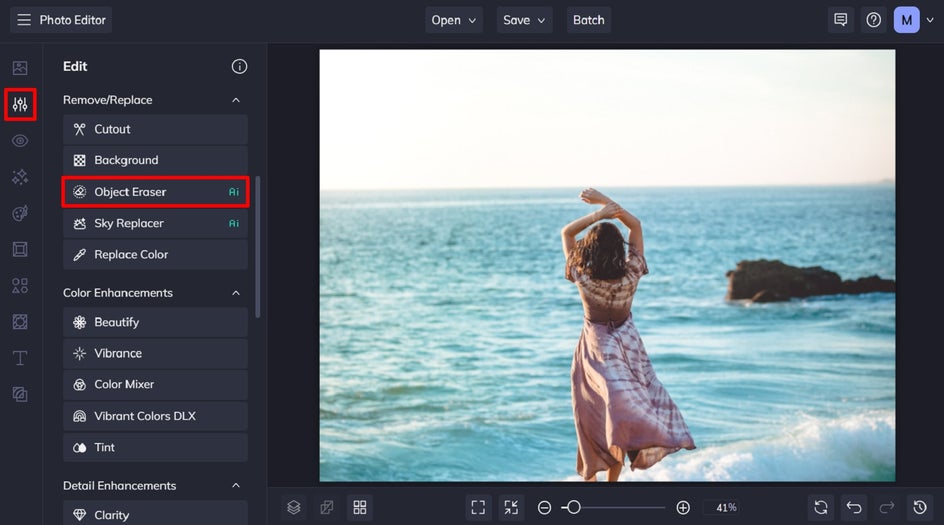Image resolution: width=944 pixels, height=525 pixels.
Task: Click the fit-to-screen icon
Action: click(478, 508)
